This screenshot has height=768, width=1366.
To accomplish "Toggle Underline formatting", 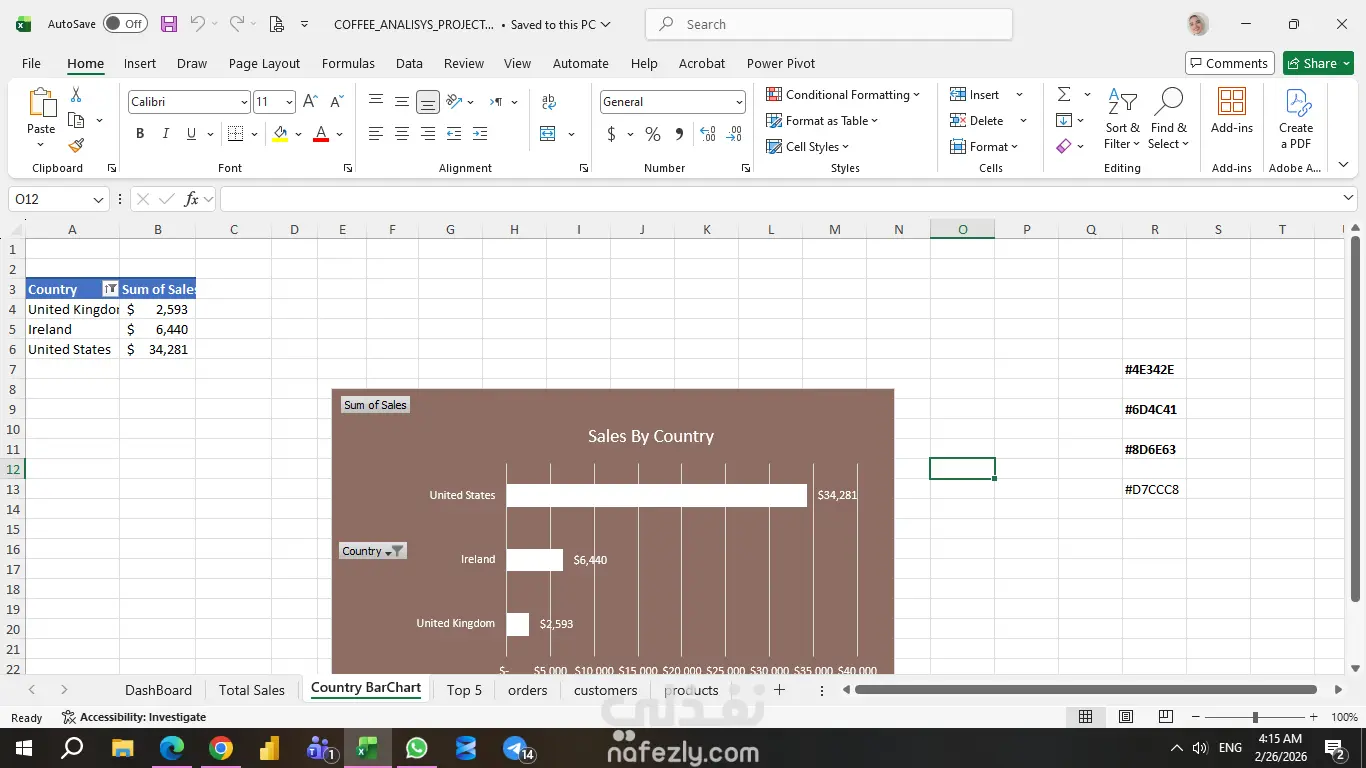I will 191,134.
